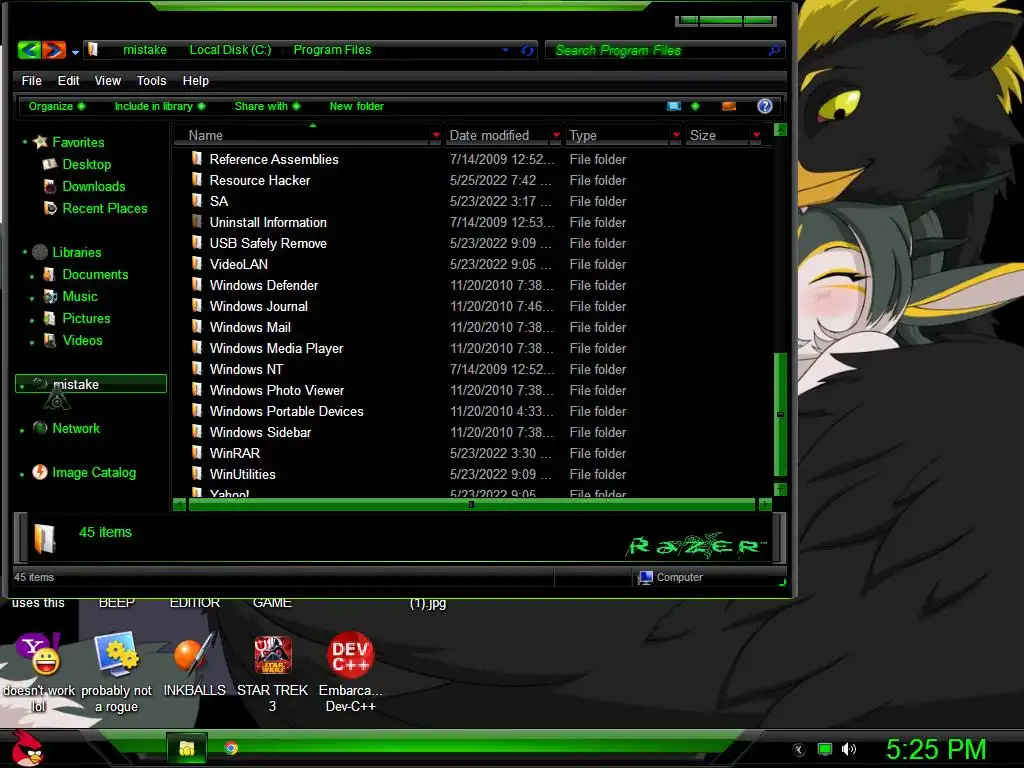
Task: Select the VideoLAN folder icon
Action: [197, 264]
